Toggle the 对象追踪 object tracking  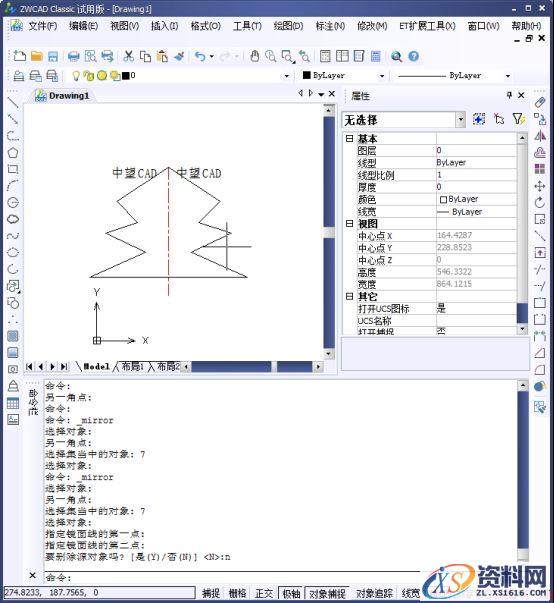click(374, 593)
